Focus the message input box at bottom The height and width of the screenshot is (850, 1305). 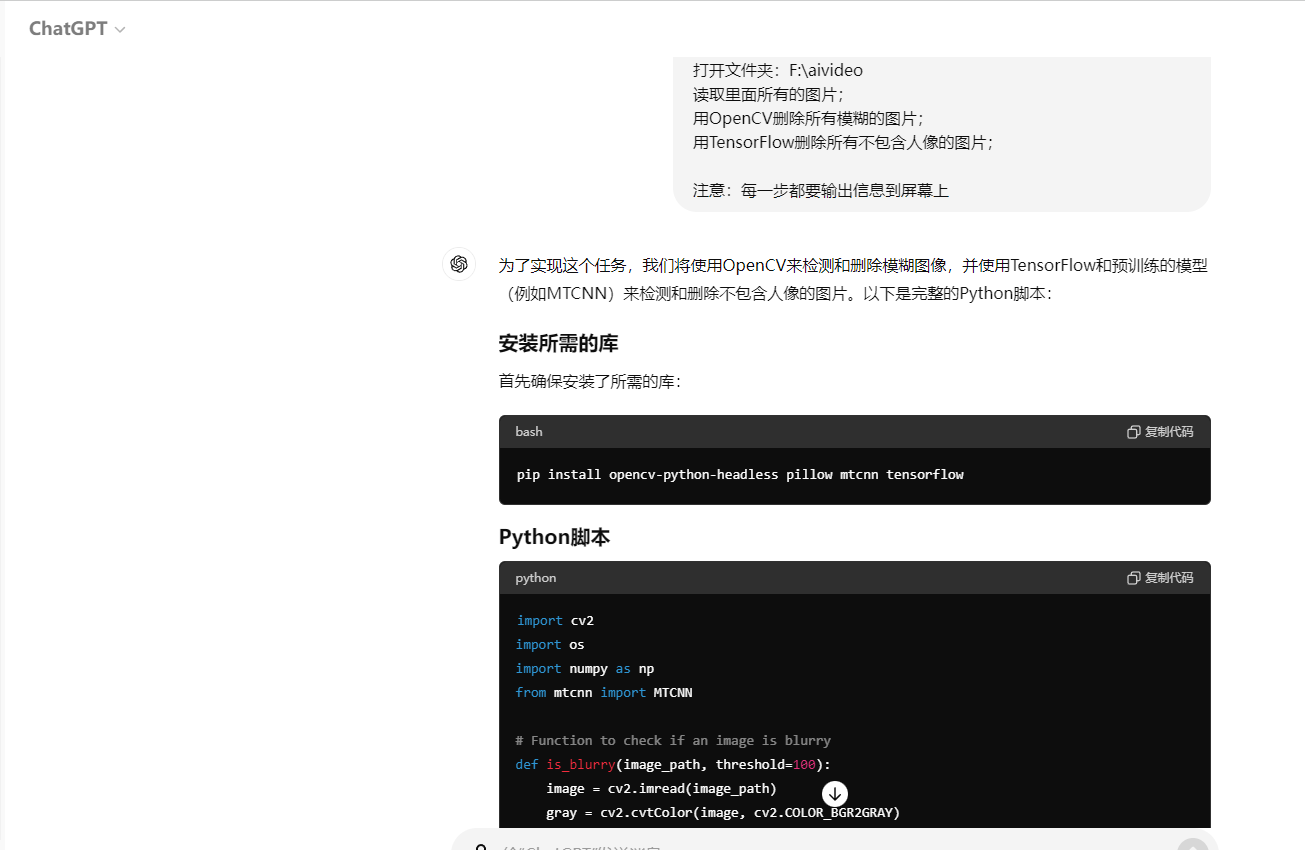click(x=835, y=842)
